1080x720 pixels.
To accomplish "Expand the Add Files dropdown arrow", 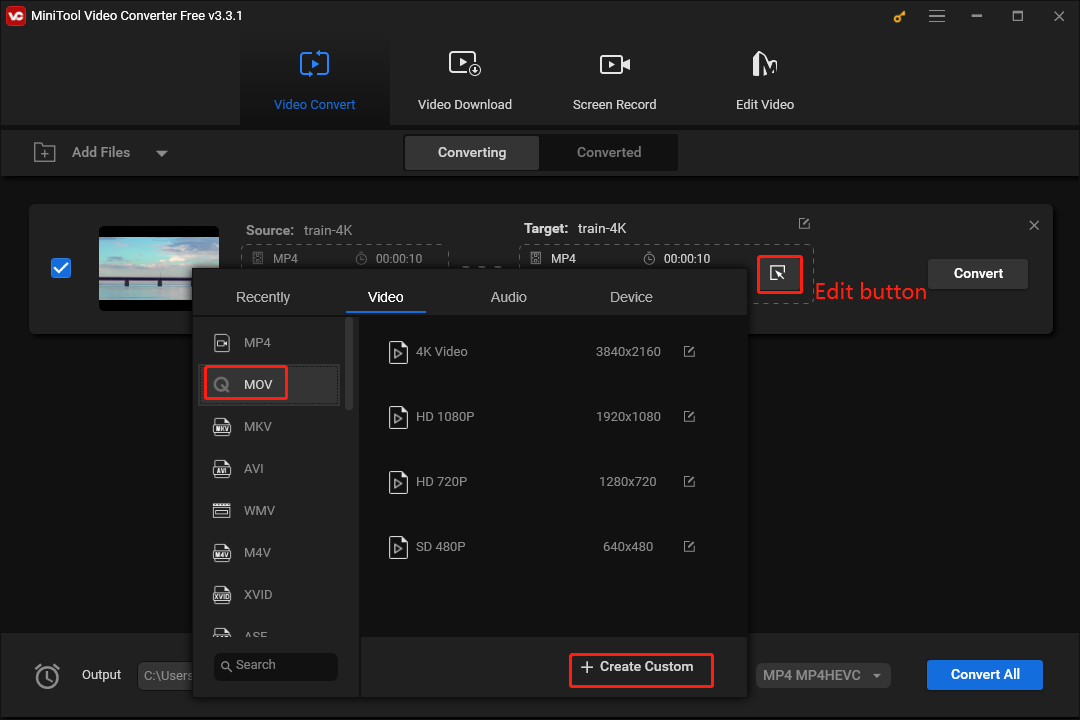I will click(161, 152).
